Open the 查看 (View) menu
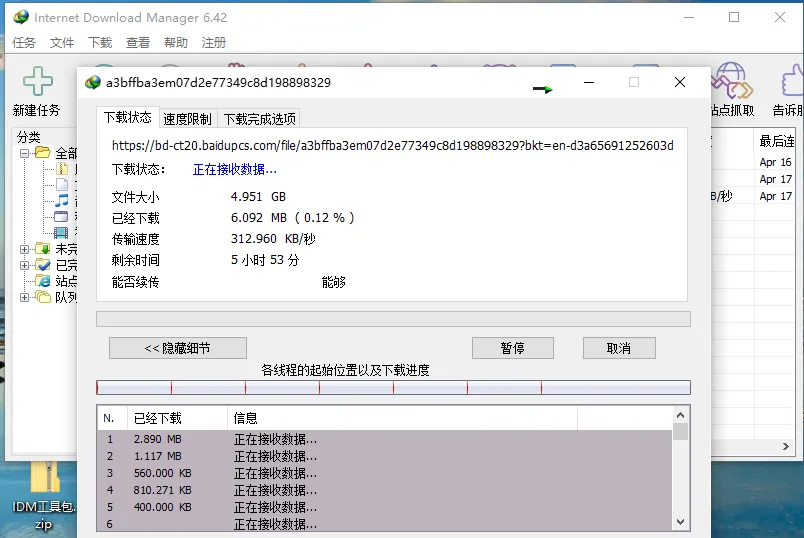Screen dimensions: 804x538 pos(138,43)
